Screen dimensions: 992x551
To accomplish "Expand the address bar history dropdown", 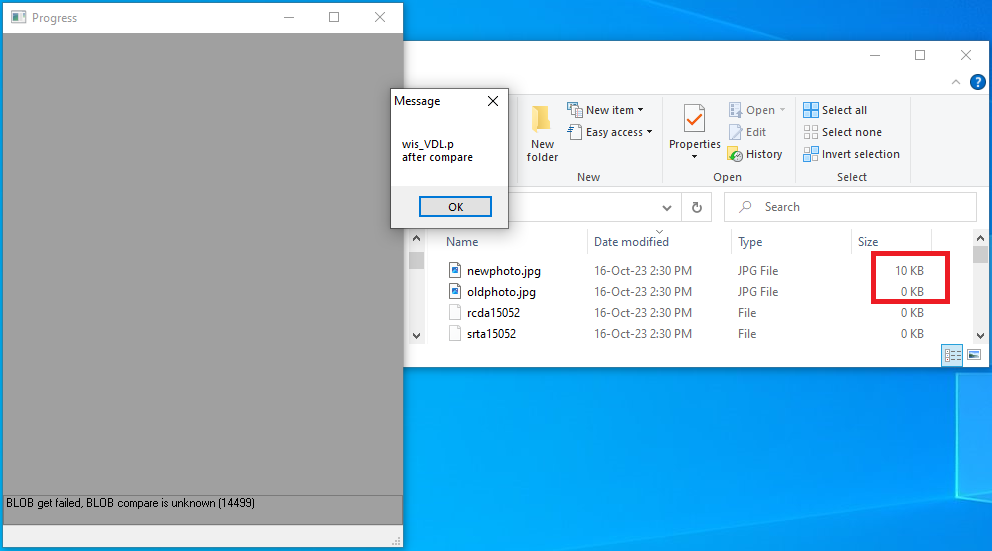I will pos(667,207).
